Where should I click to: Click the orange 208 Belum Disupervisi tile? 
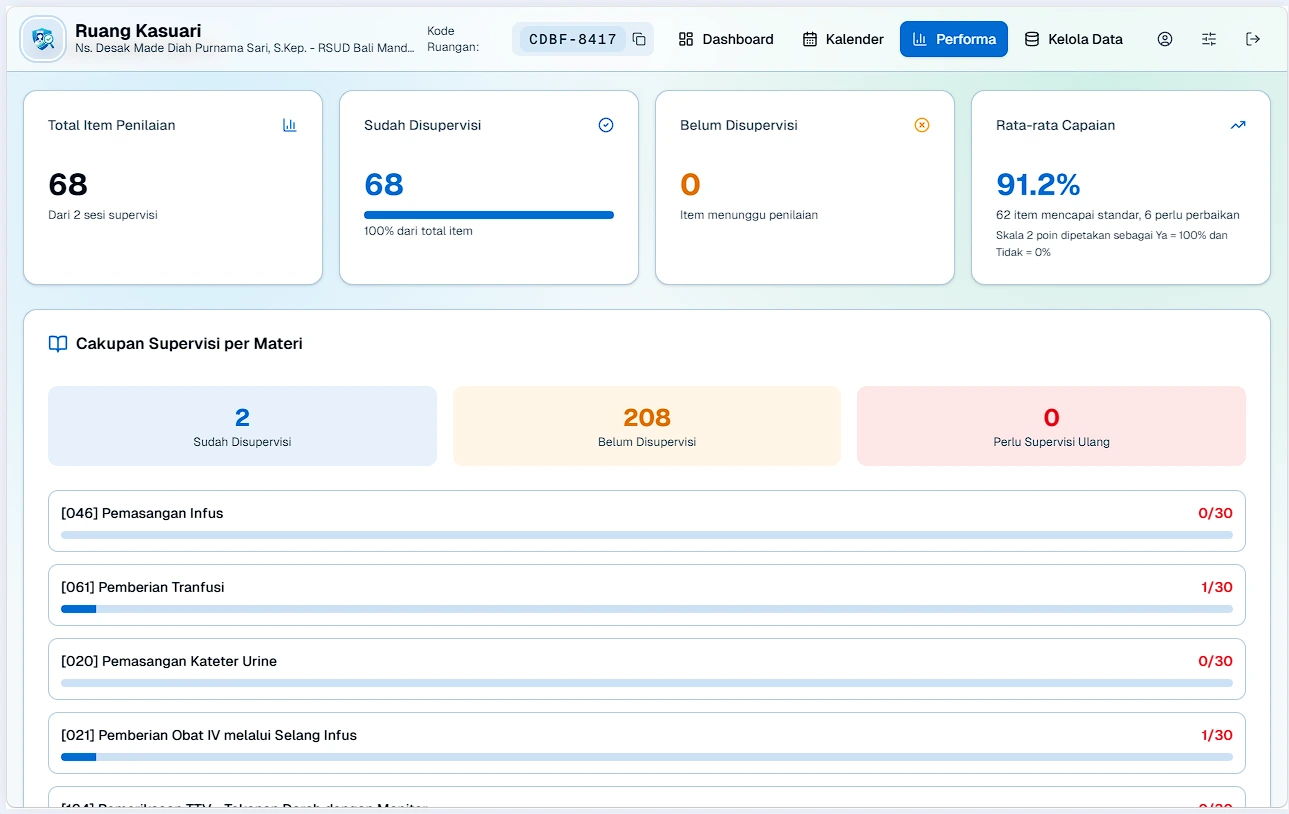click(647, 426)
